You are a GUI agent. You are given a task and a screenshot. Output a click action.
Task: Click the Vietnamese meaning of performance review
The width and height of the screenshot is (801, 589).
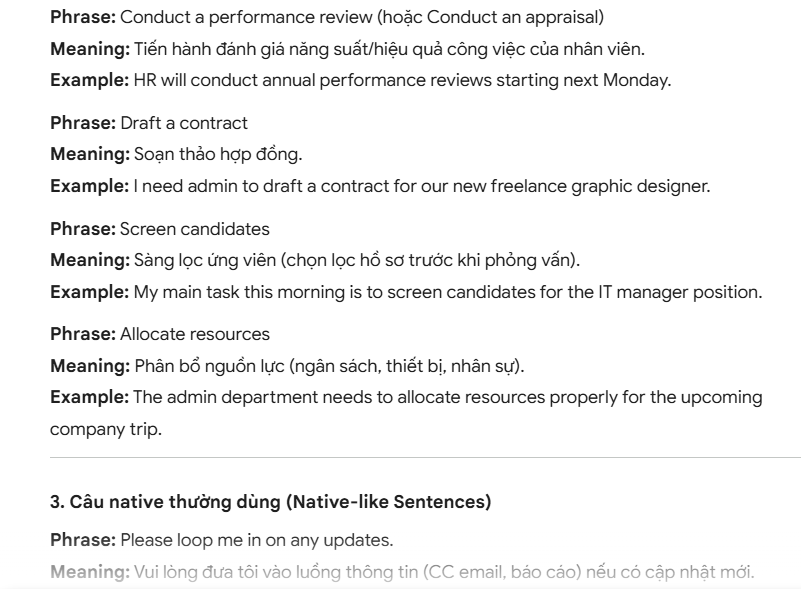tap(388, 49)
